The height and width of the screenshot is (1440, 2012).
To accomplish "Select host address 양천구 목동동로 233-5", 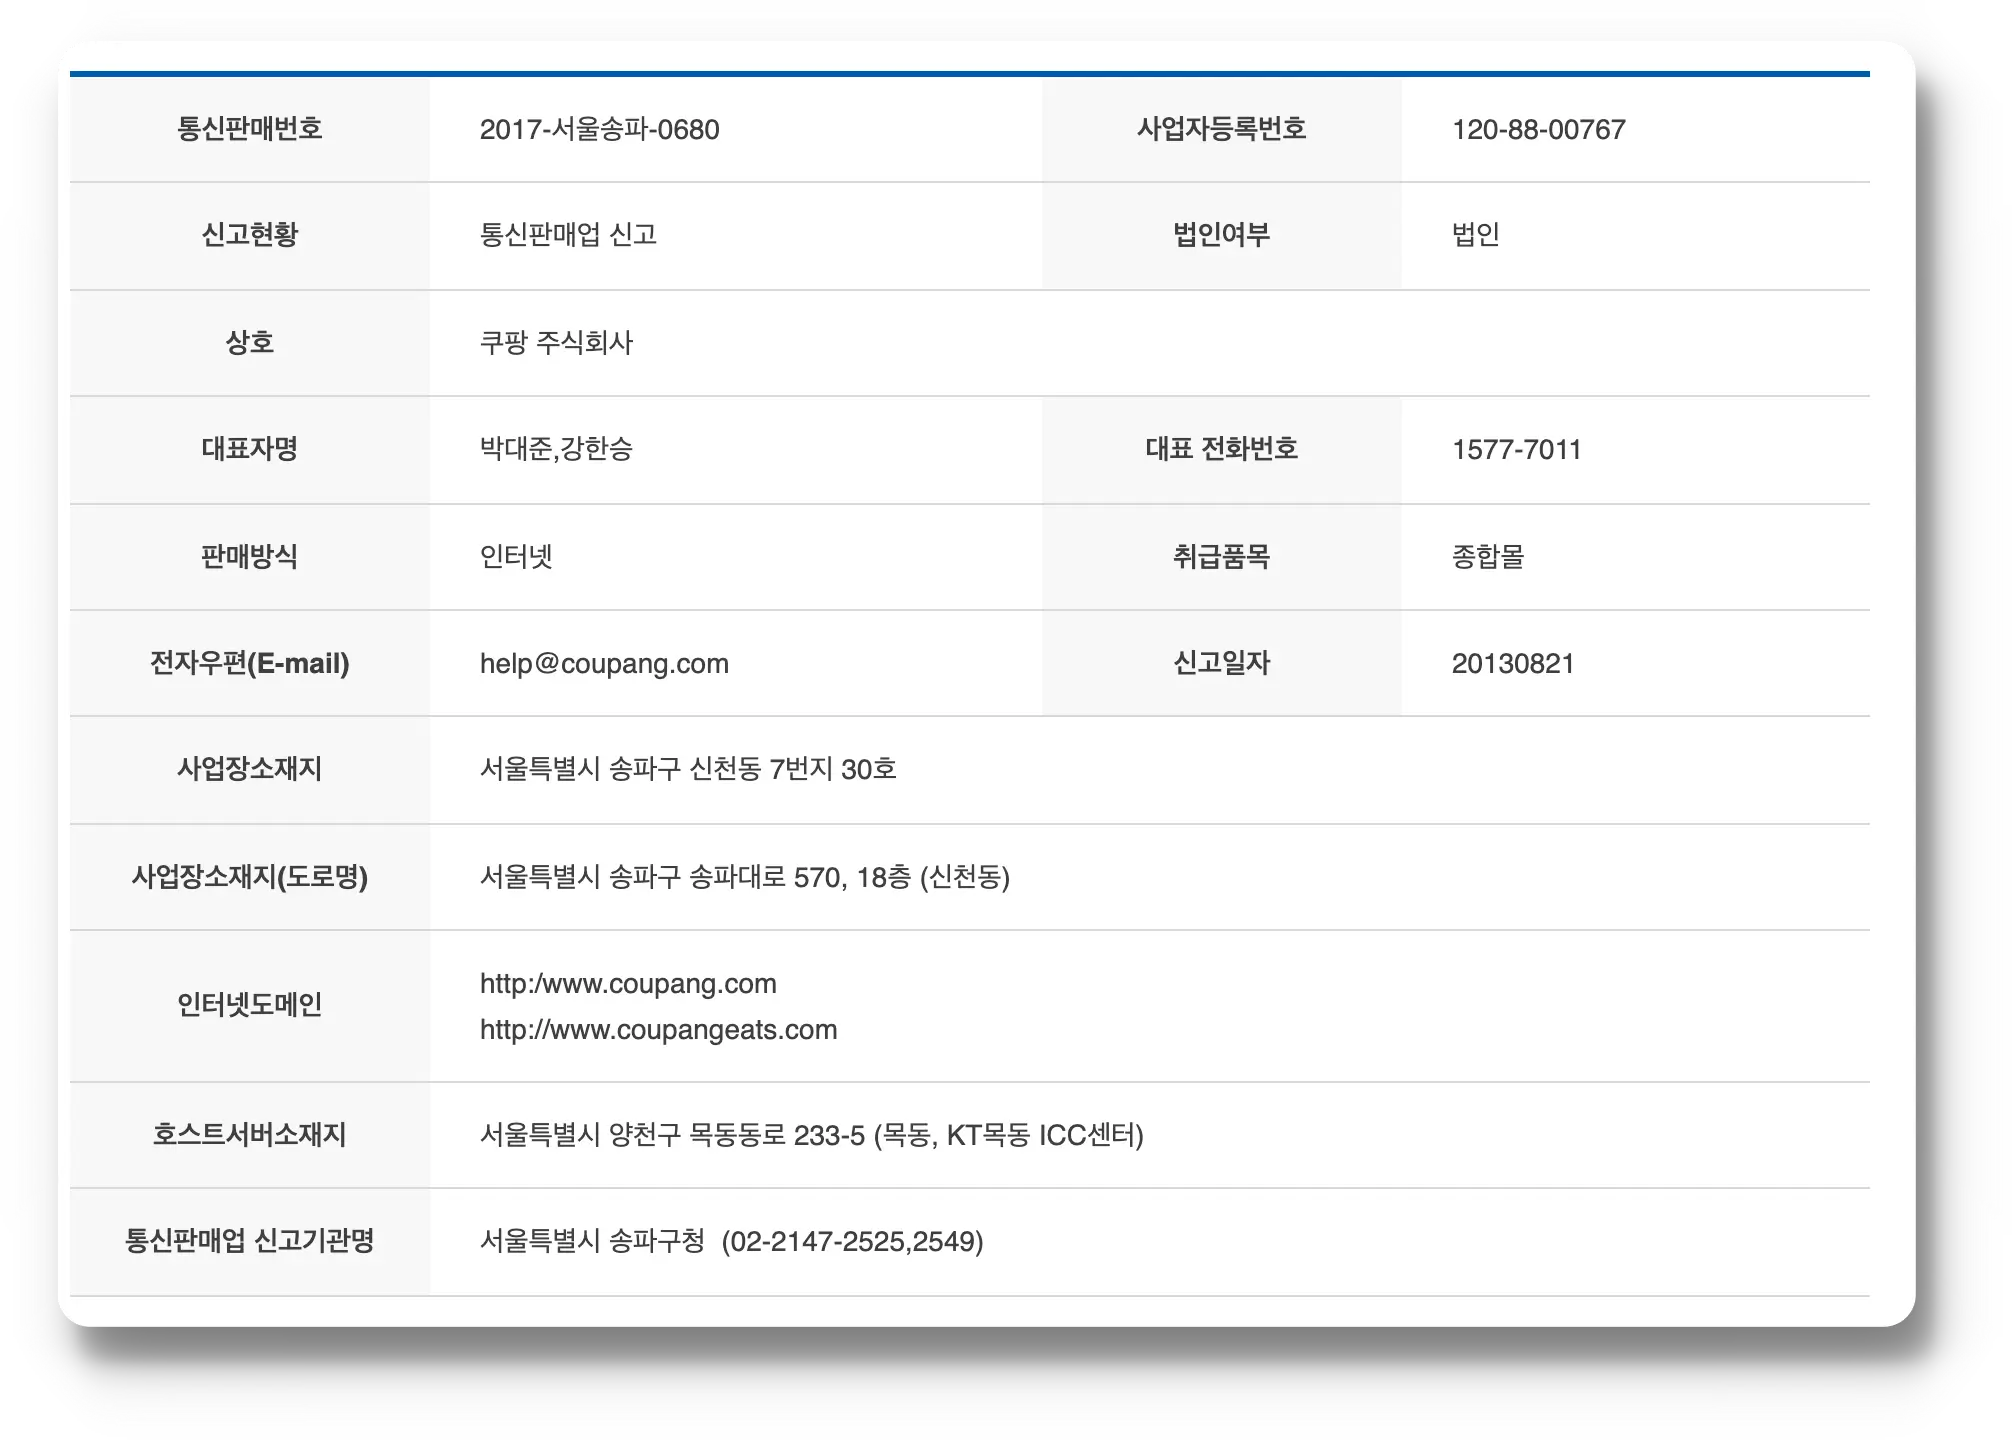I will click(737, 1135).
